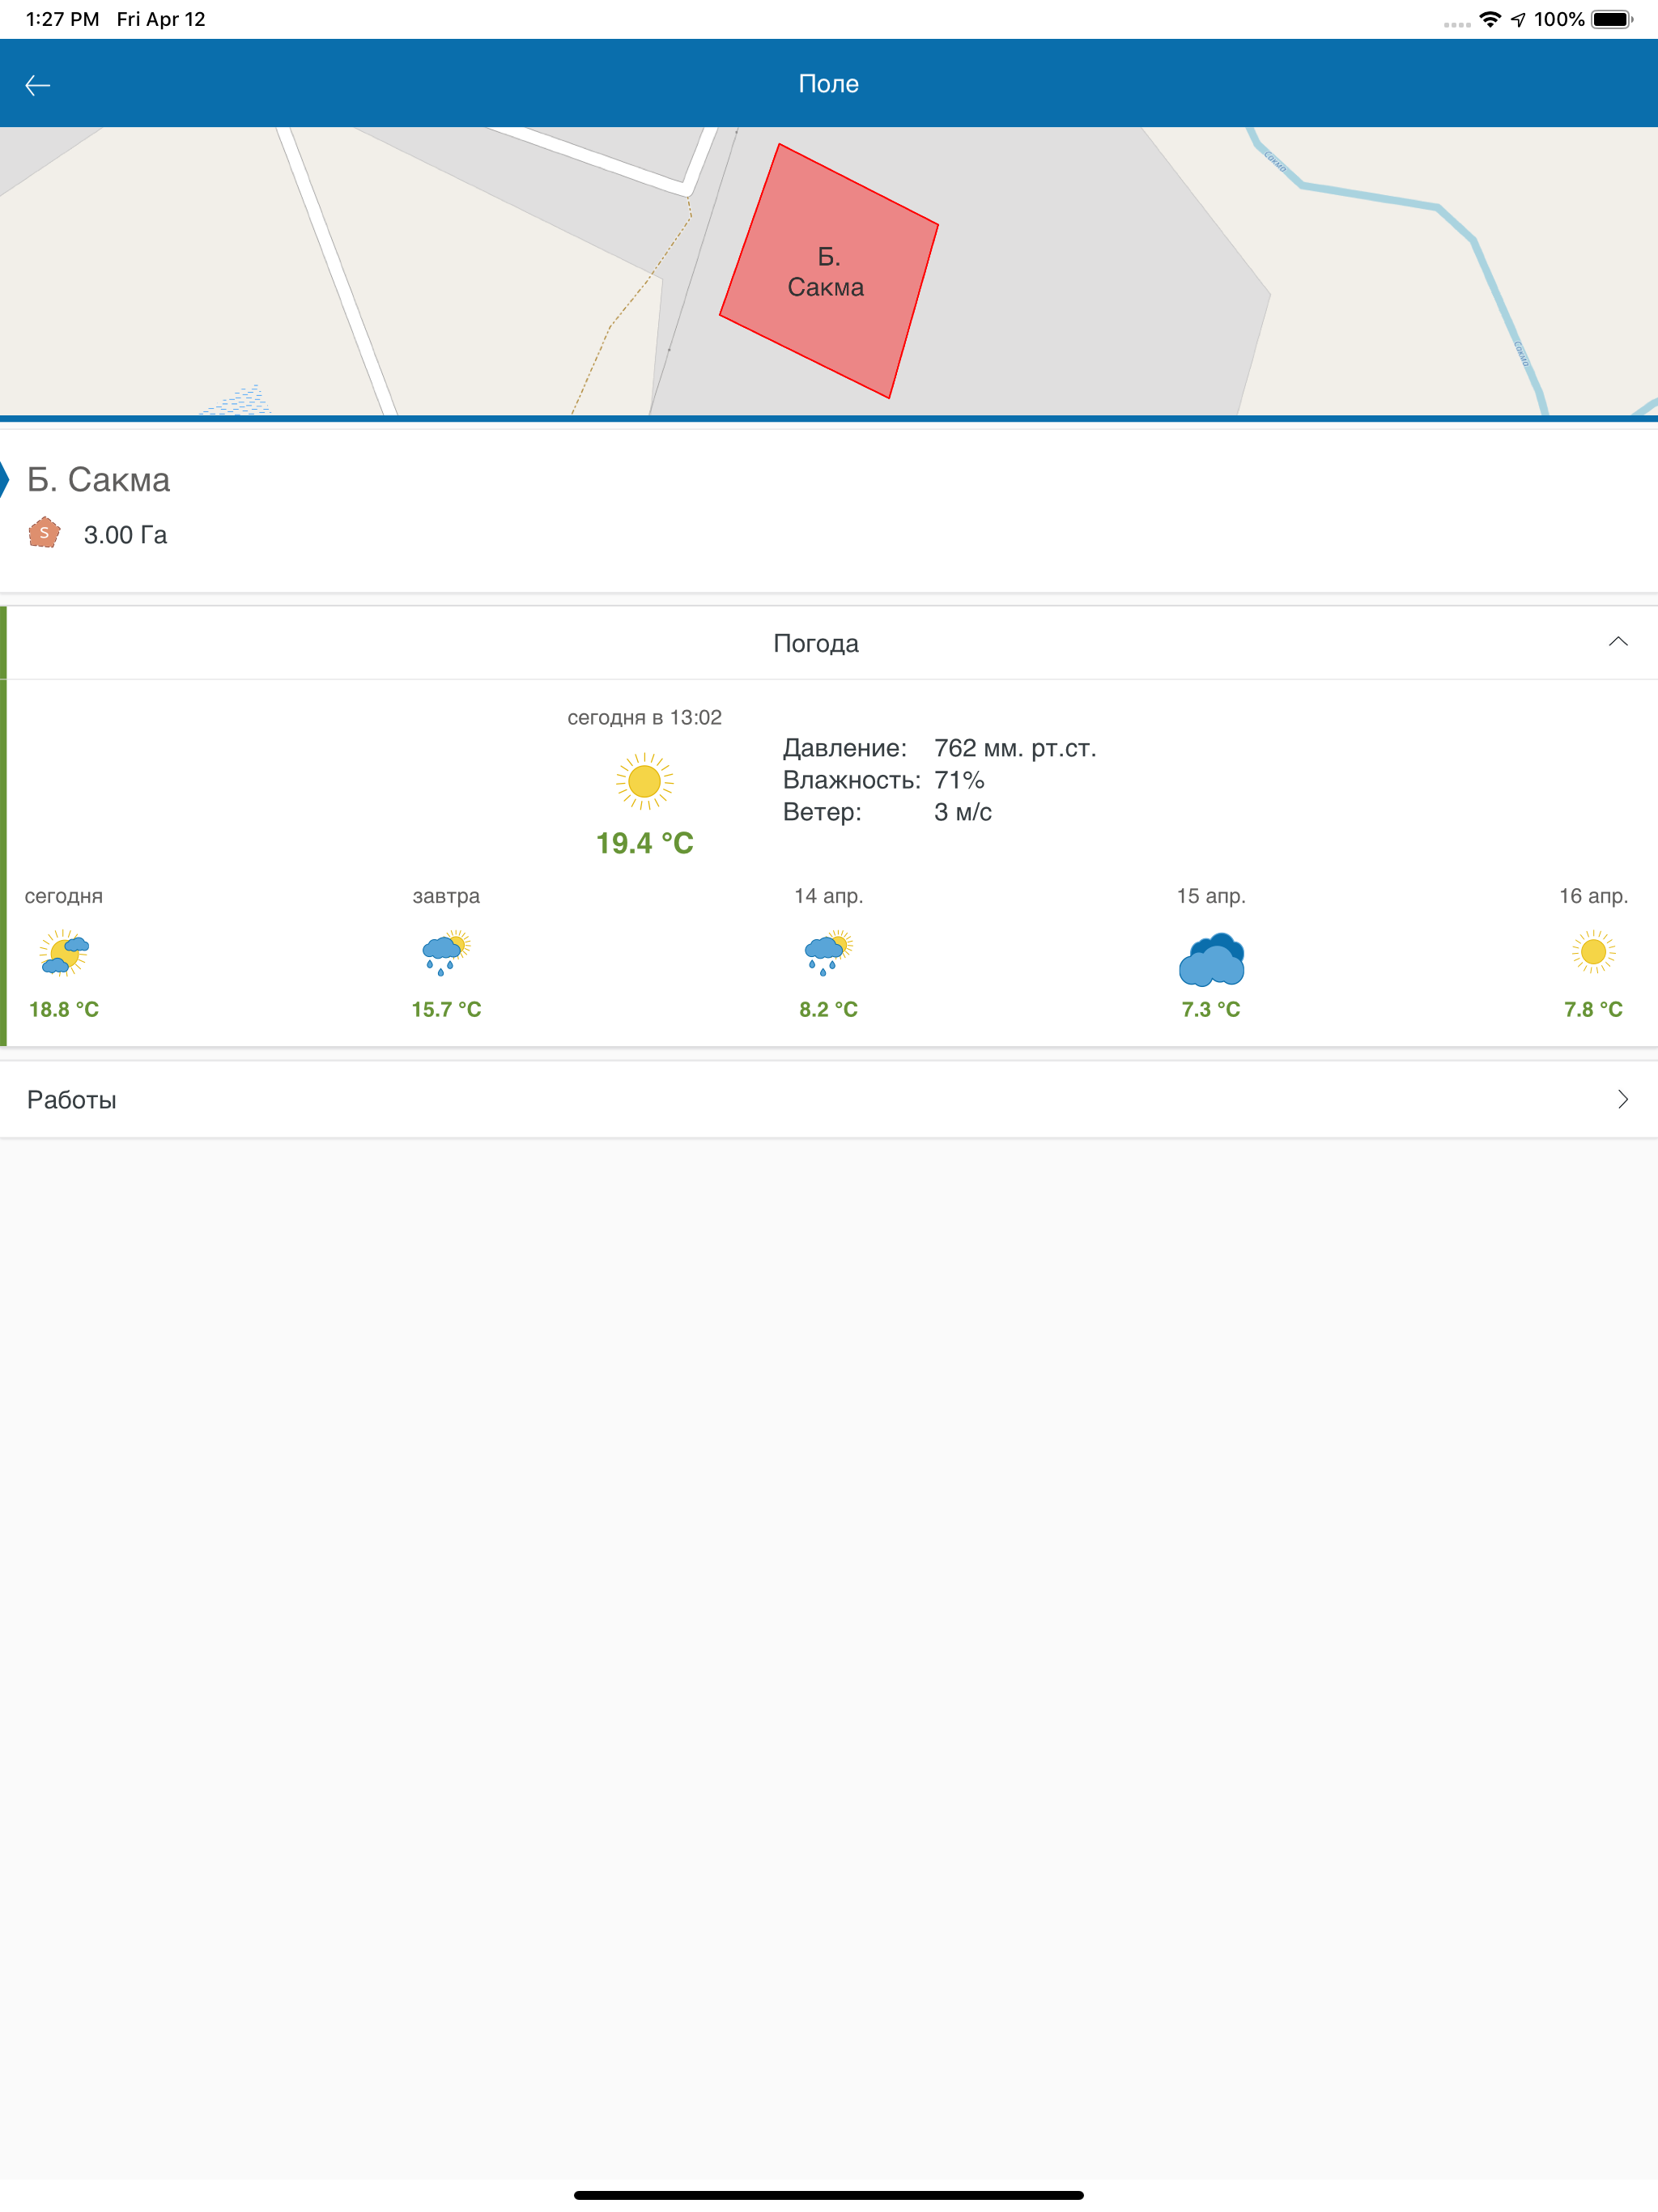This screenshot has width=1658, height=2212.
Task: Click the Б. Сакма field name heading
Action: pos(98,480)
